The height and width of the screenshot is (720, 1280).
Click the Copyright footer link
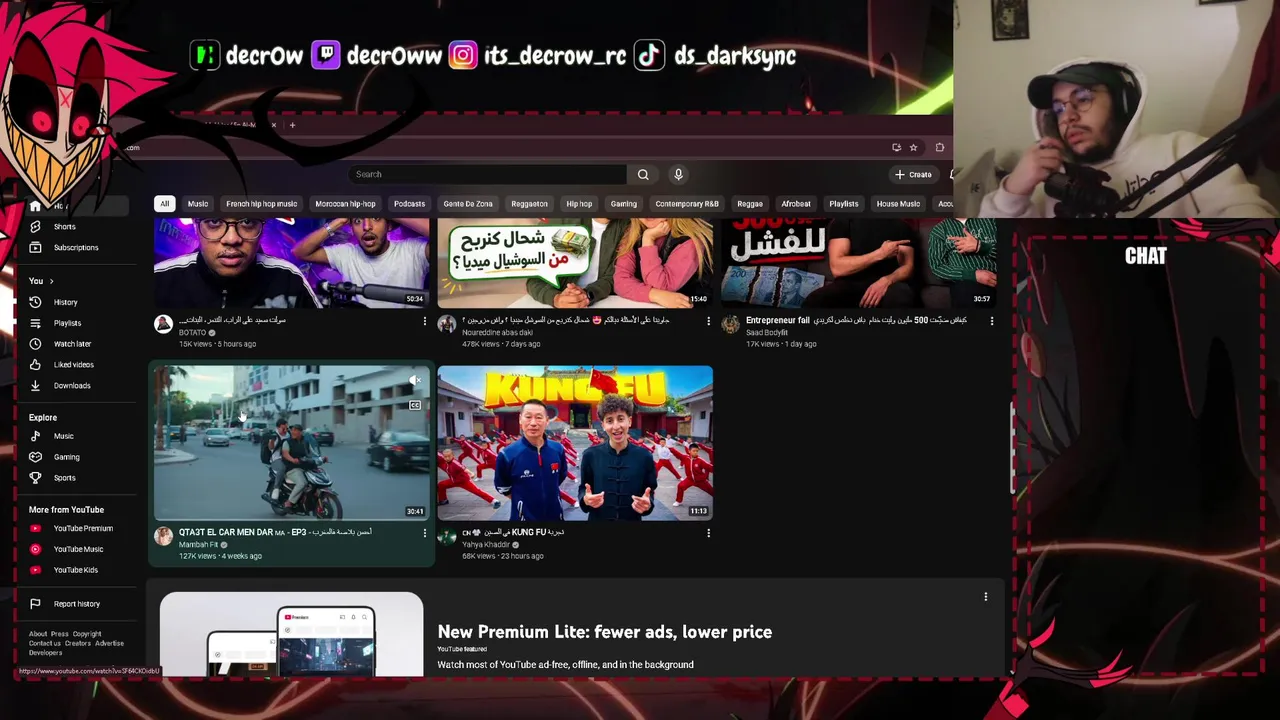(87, 634)
